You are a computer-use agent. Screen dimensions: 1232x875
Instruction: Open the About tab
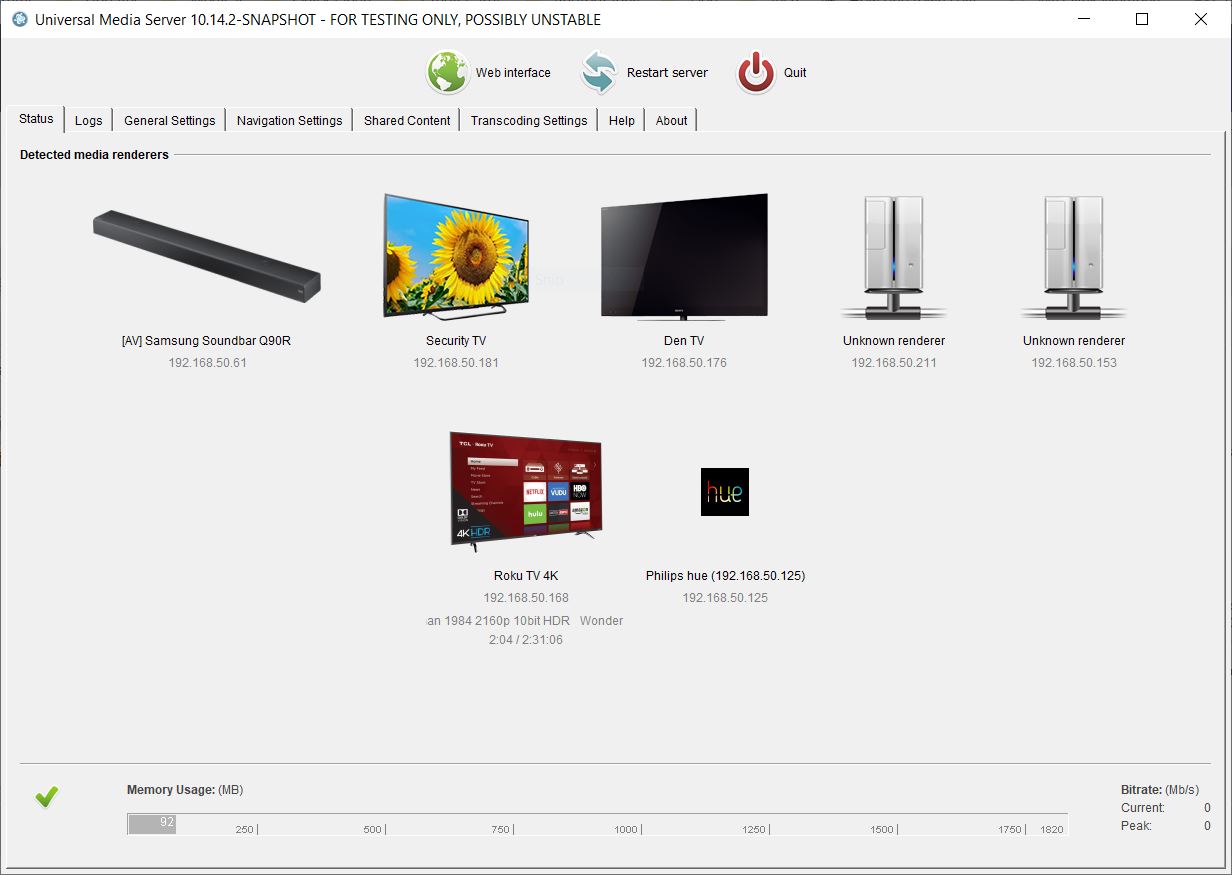click(x=671, y=120)
